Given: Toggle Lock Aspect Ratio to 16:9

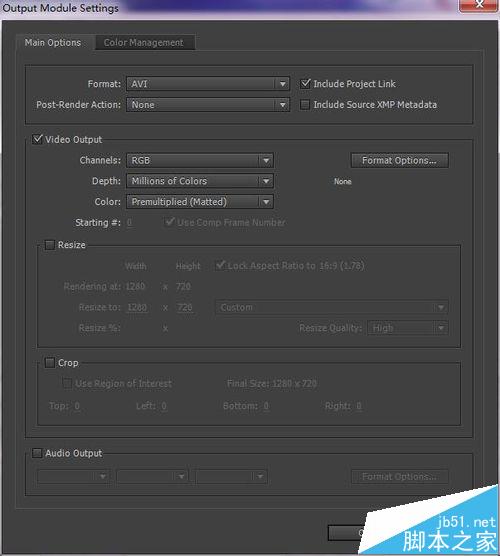Looking at the screenshot, I should coord(221,265).
